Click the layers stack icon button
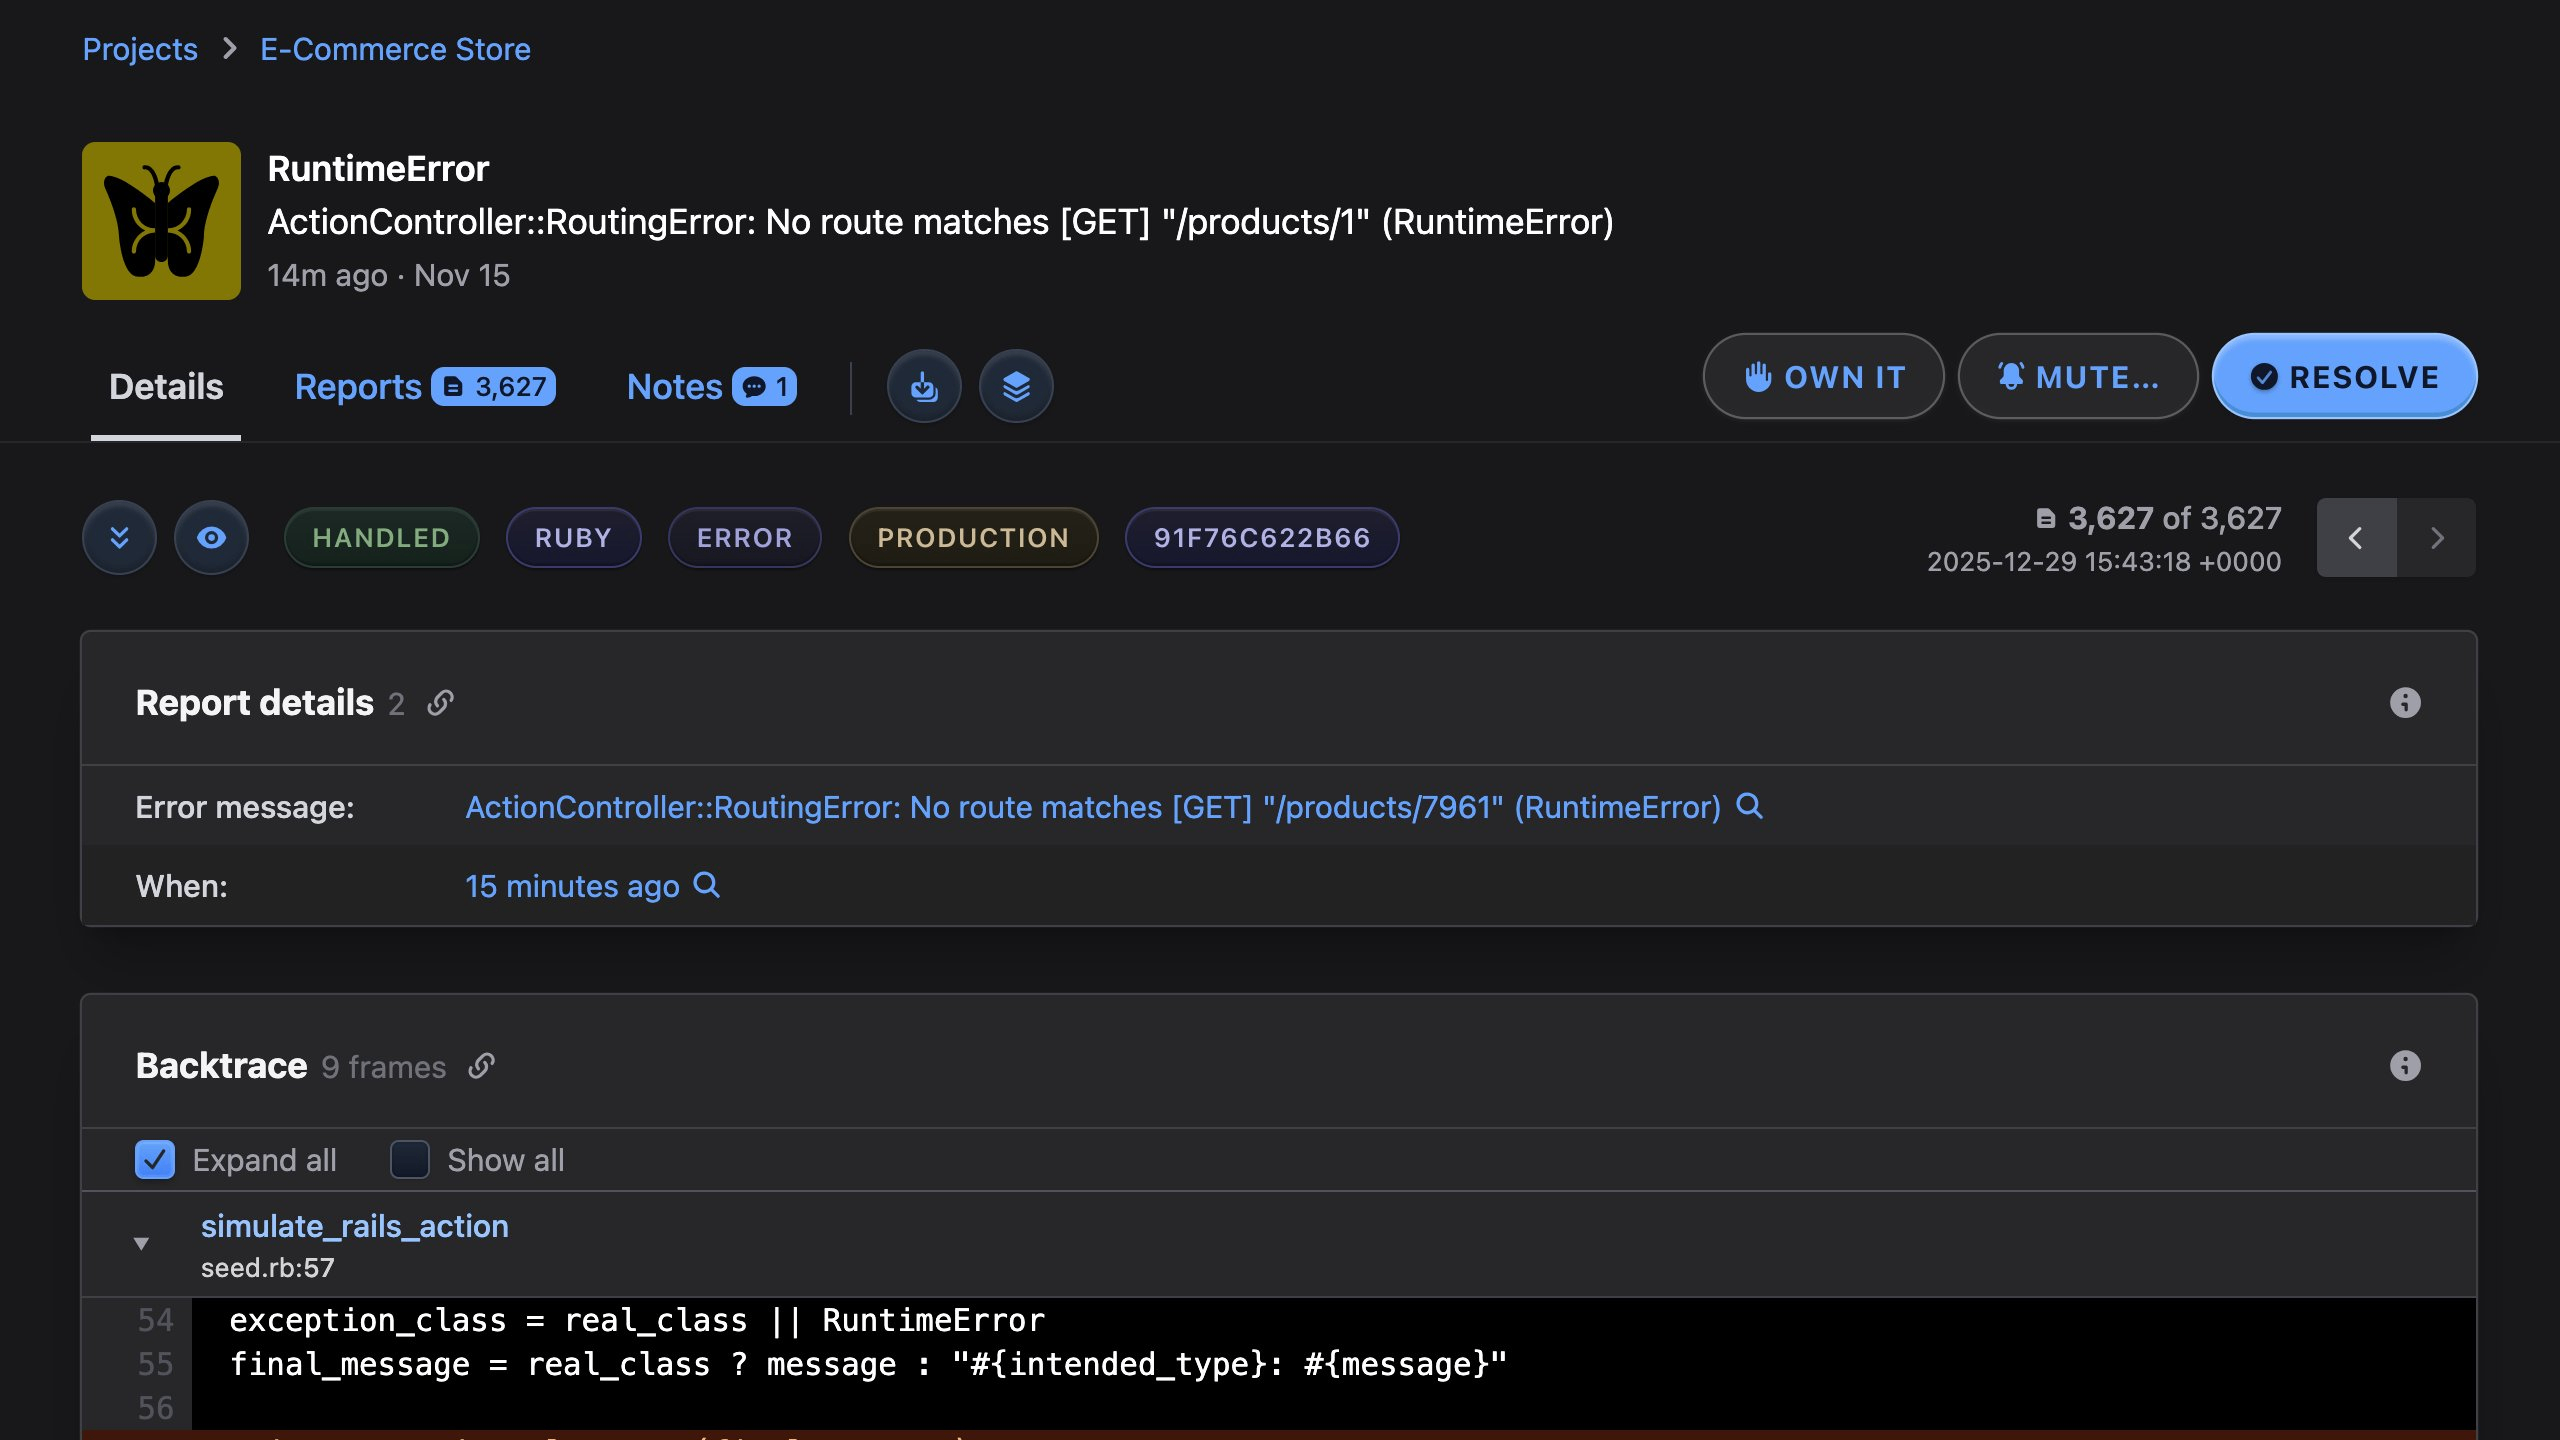The height and width of the screenshot is (1440, 2560). coord(1015,387)
